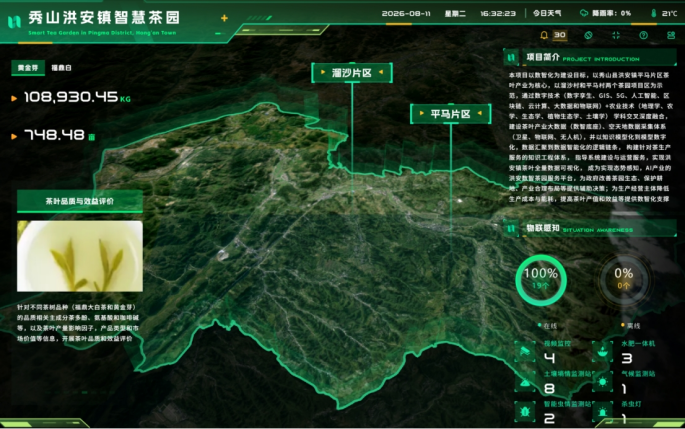
Task: Open help via the question mark icon
Action: [643, 35]
